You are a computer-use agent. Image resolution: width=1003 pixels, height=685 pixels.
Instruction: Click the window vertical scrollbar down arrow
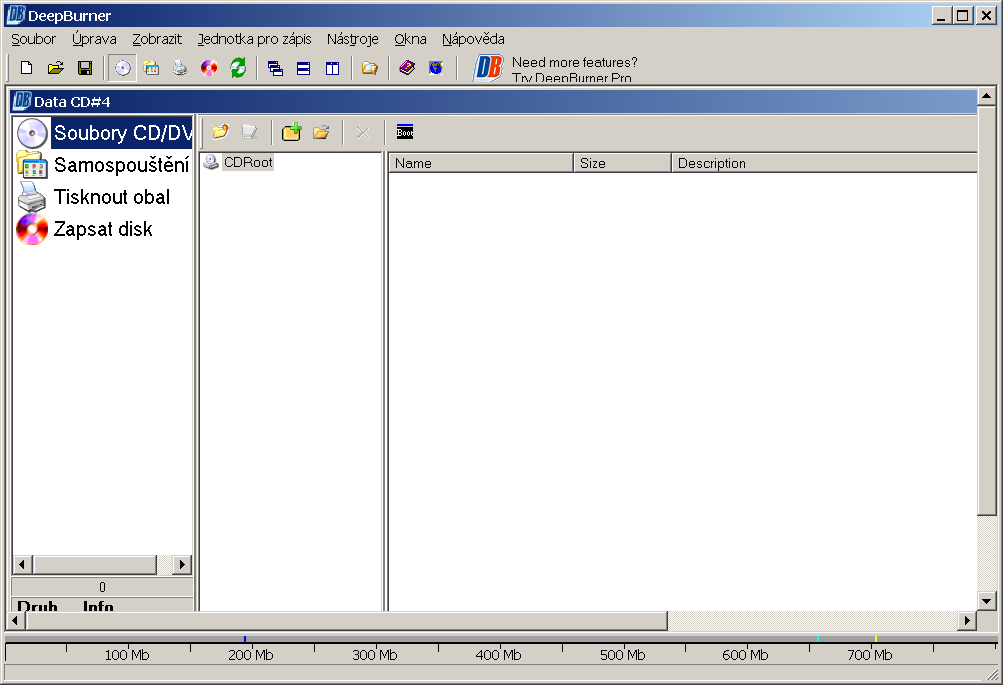(986, 601)
